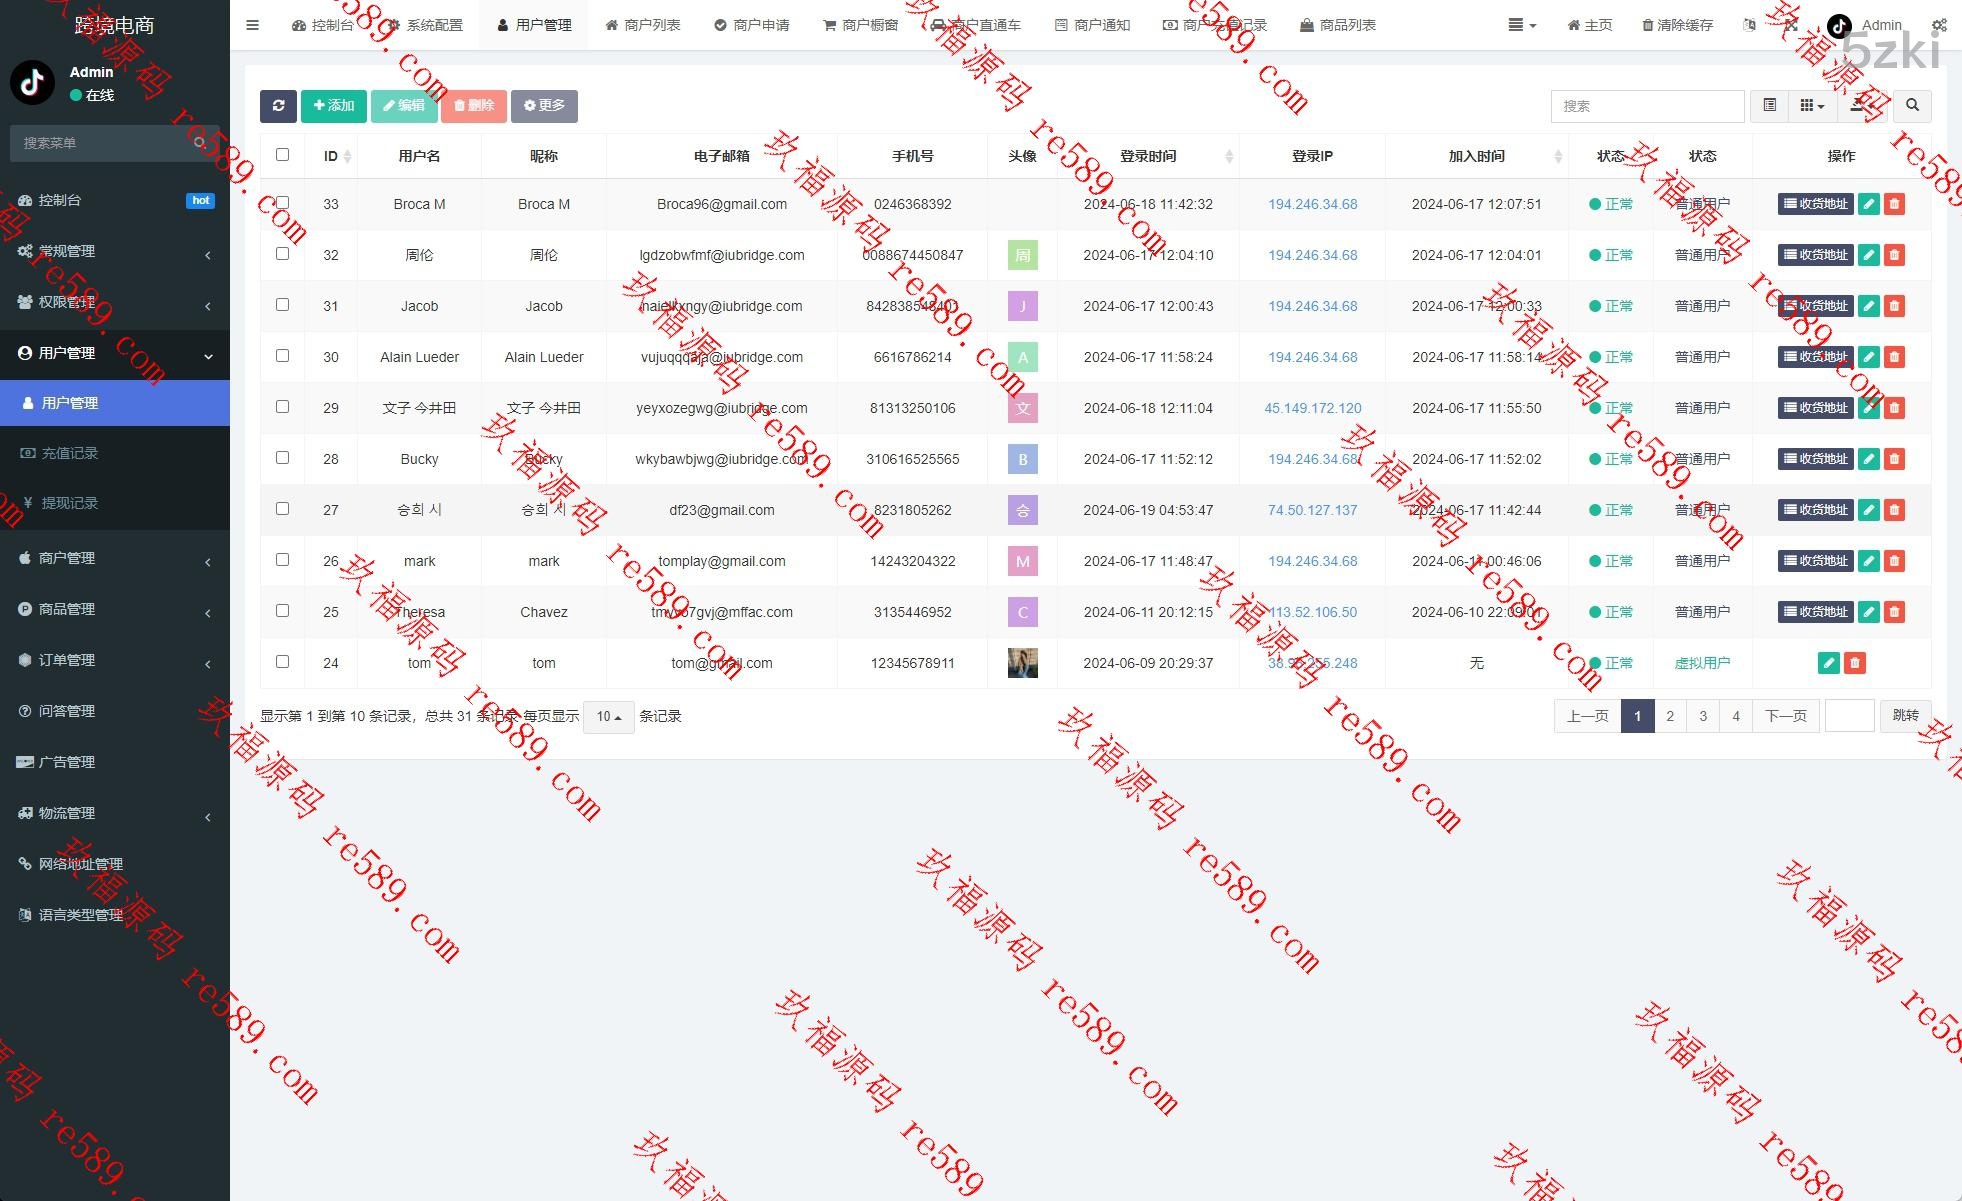Image resolution: width=1962 pixels, height=1201 pixels.
Task: Check the select-all checkbox in the table header
Action: coord(282,155)
